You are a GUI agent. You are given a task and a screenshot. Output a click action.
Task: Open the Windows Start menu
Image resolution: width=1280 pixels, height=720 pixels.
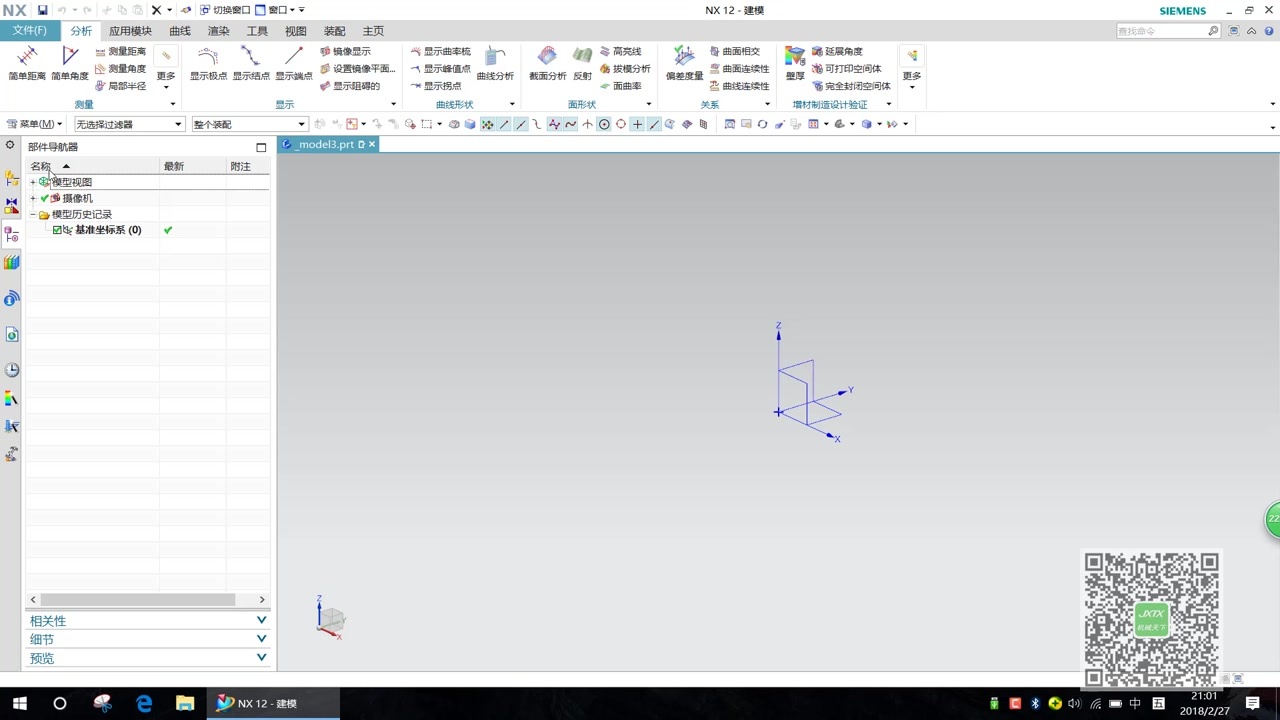pos(19,704)
